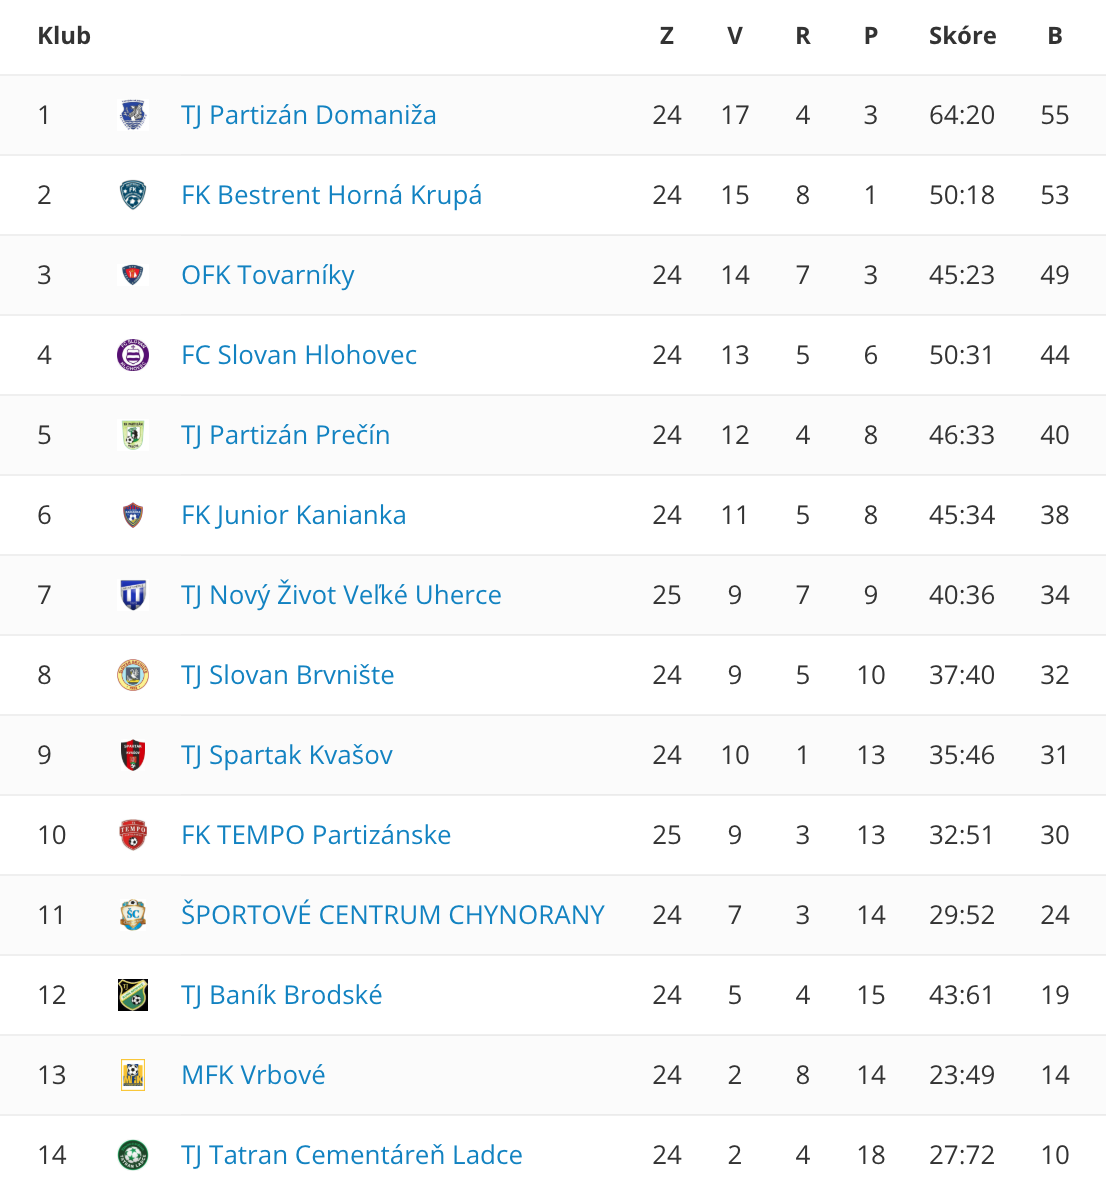Click the OFK Tovarníky crest
1106x1189 pixels.
133,275
